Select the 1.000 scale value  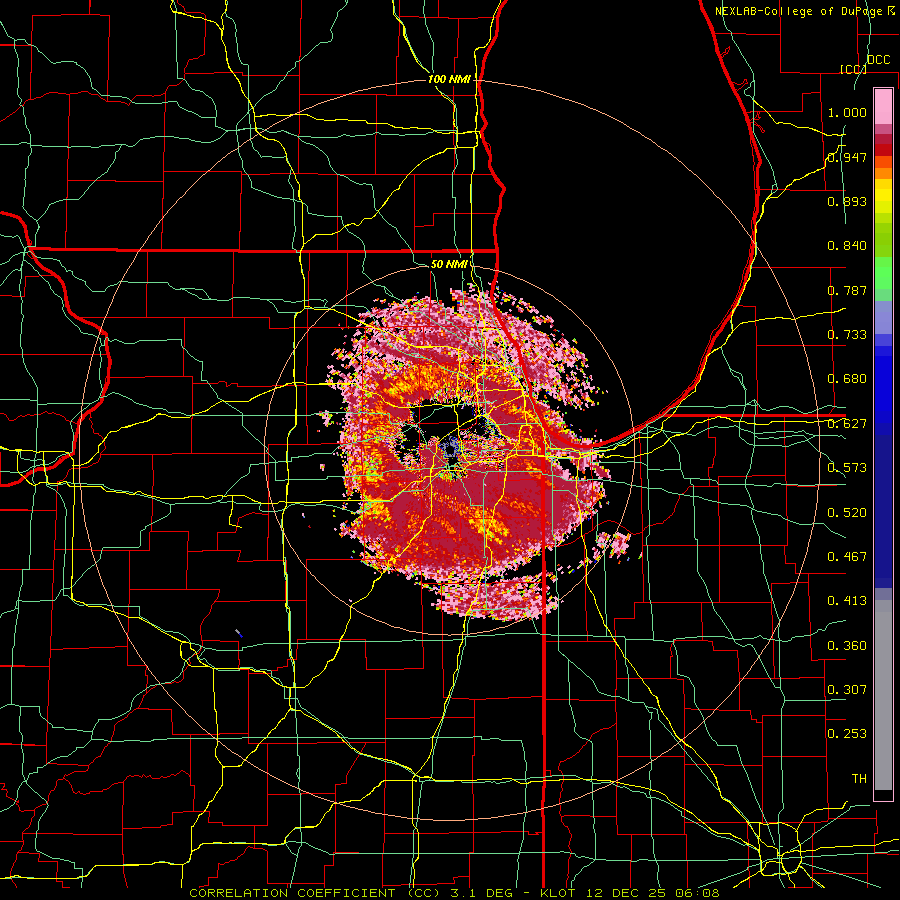click(847, 112)
